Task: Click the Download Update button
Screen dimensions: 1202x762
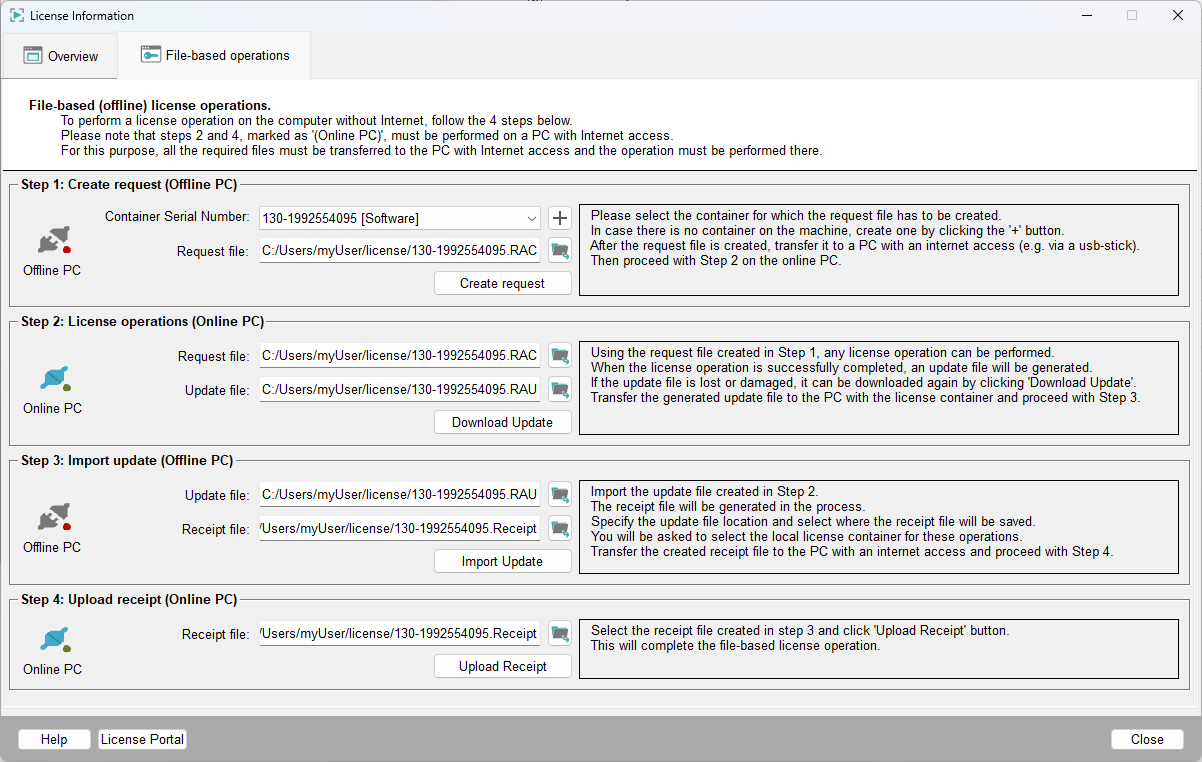Action: (503, 422)
